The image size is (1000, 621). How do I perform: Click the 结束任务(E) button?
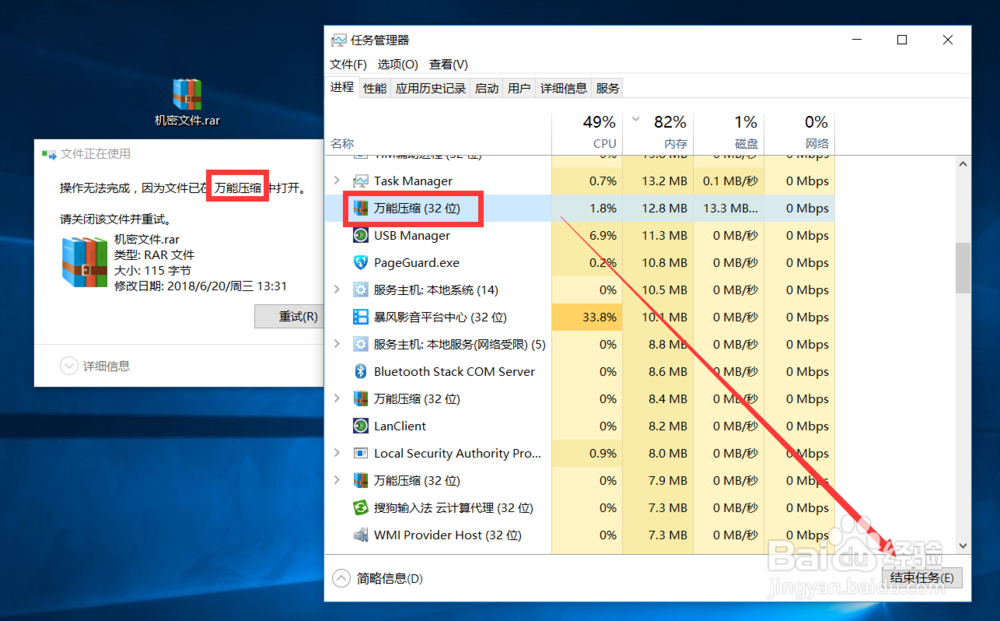point(922,578)
